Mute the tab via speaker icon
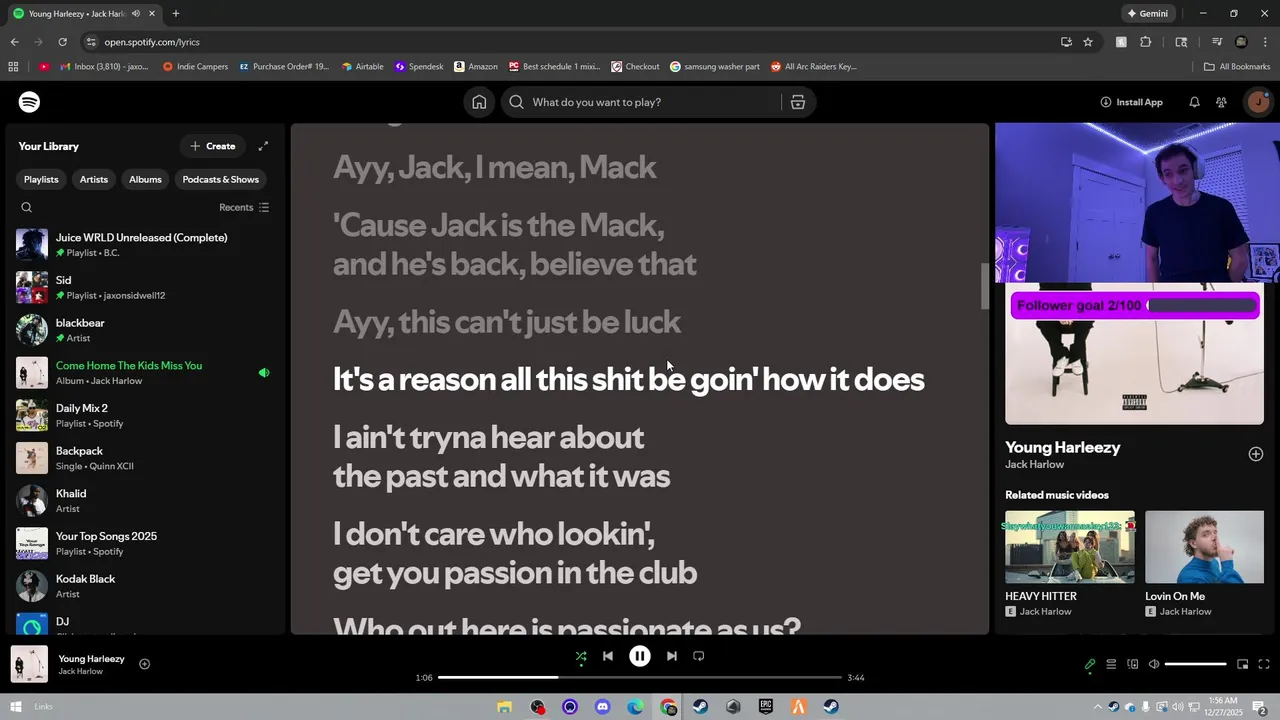 135,14
